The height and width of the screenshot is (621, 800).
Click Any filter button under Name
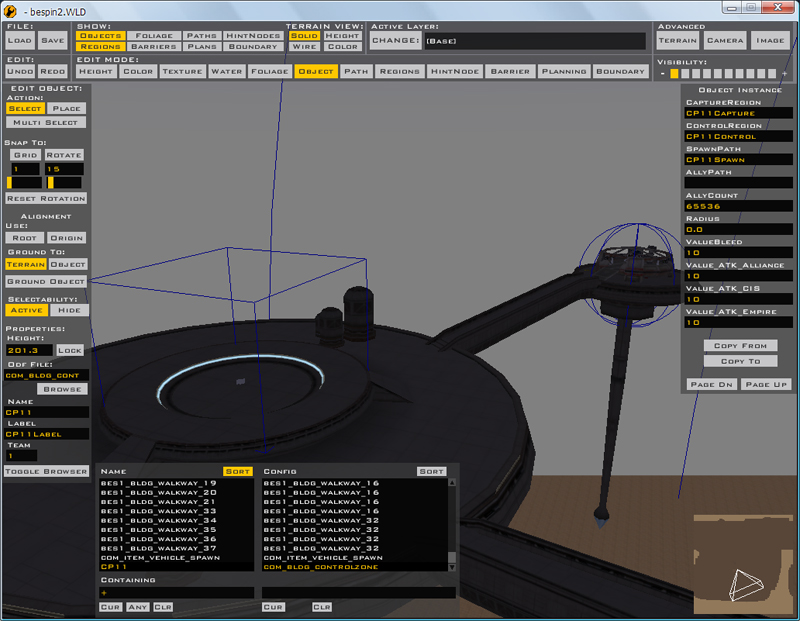point(138,607)
